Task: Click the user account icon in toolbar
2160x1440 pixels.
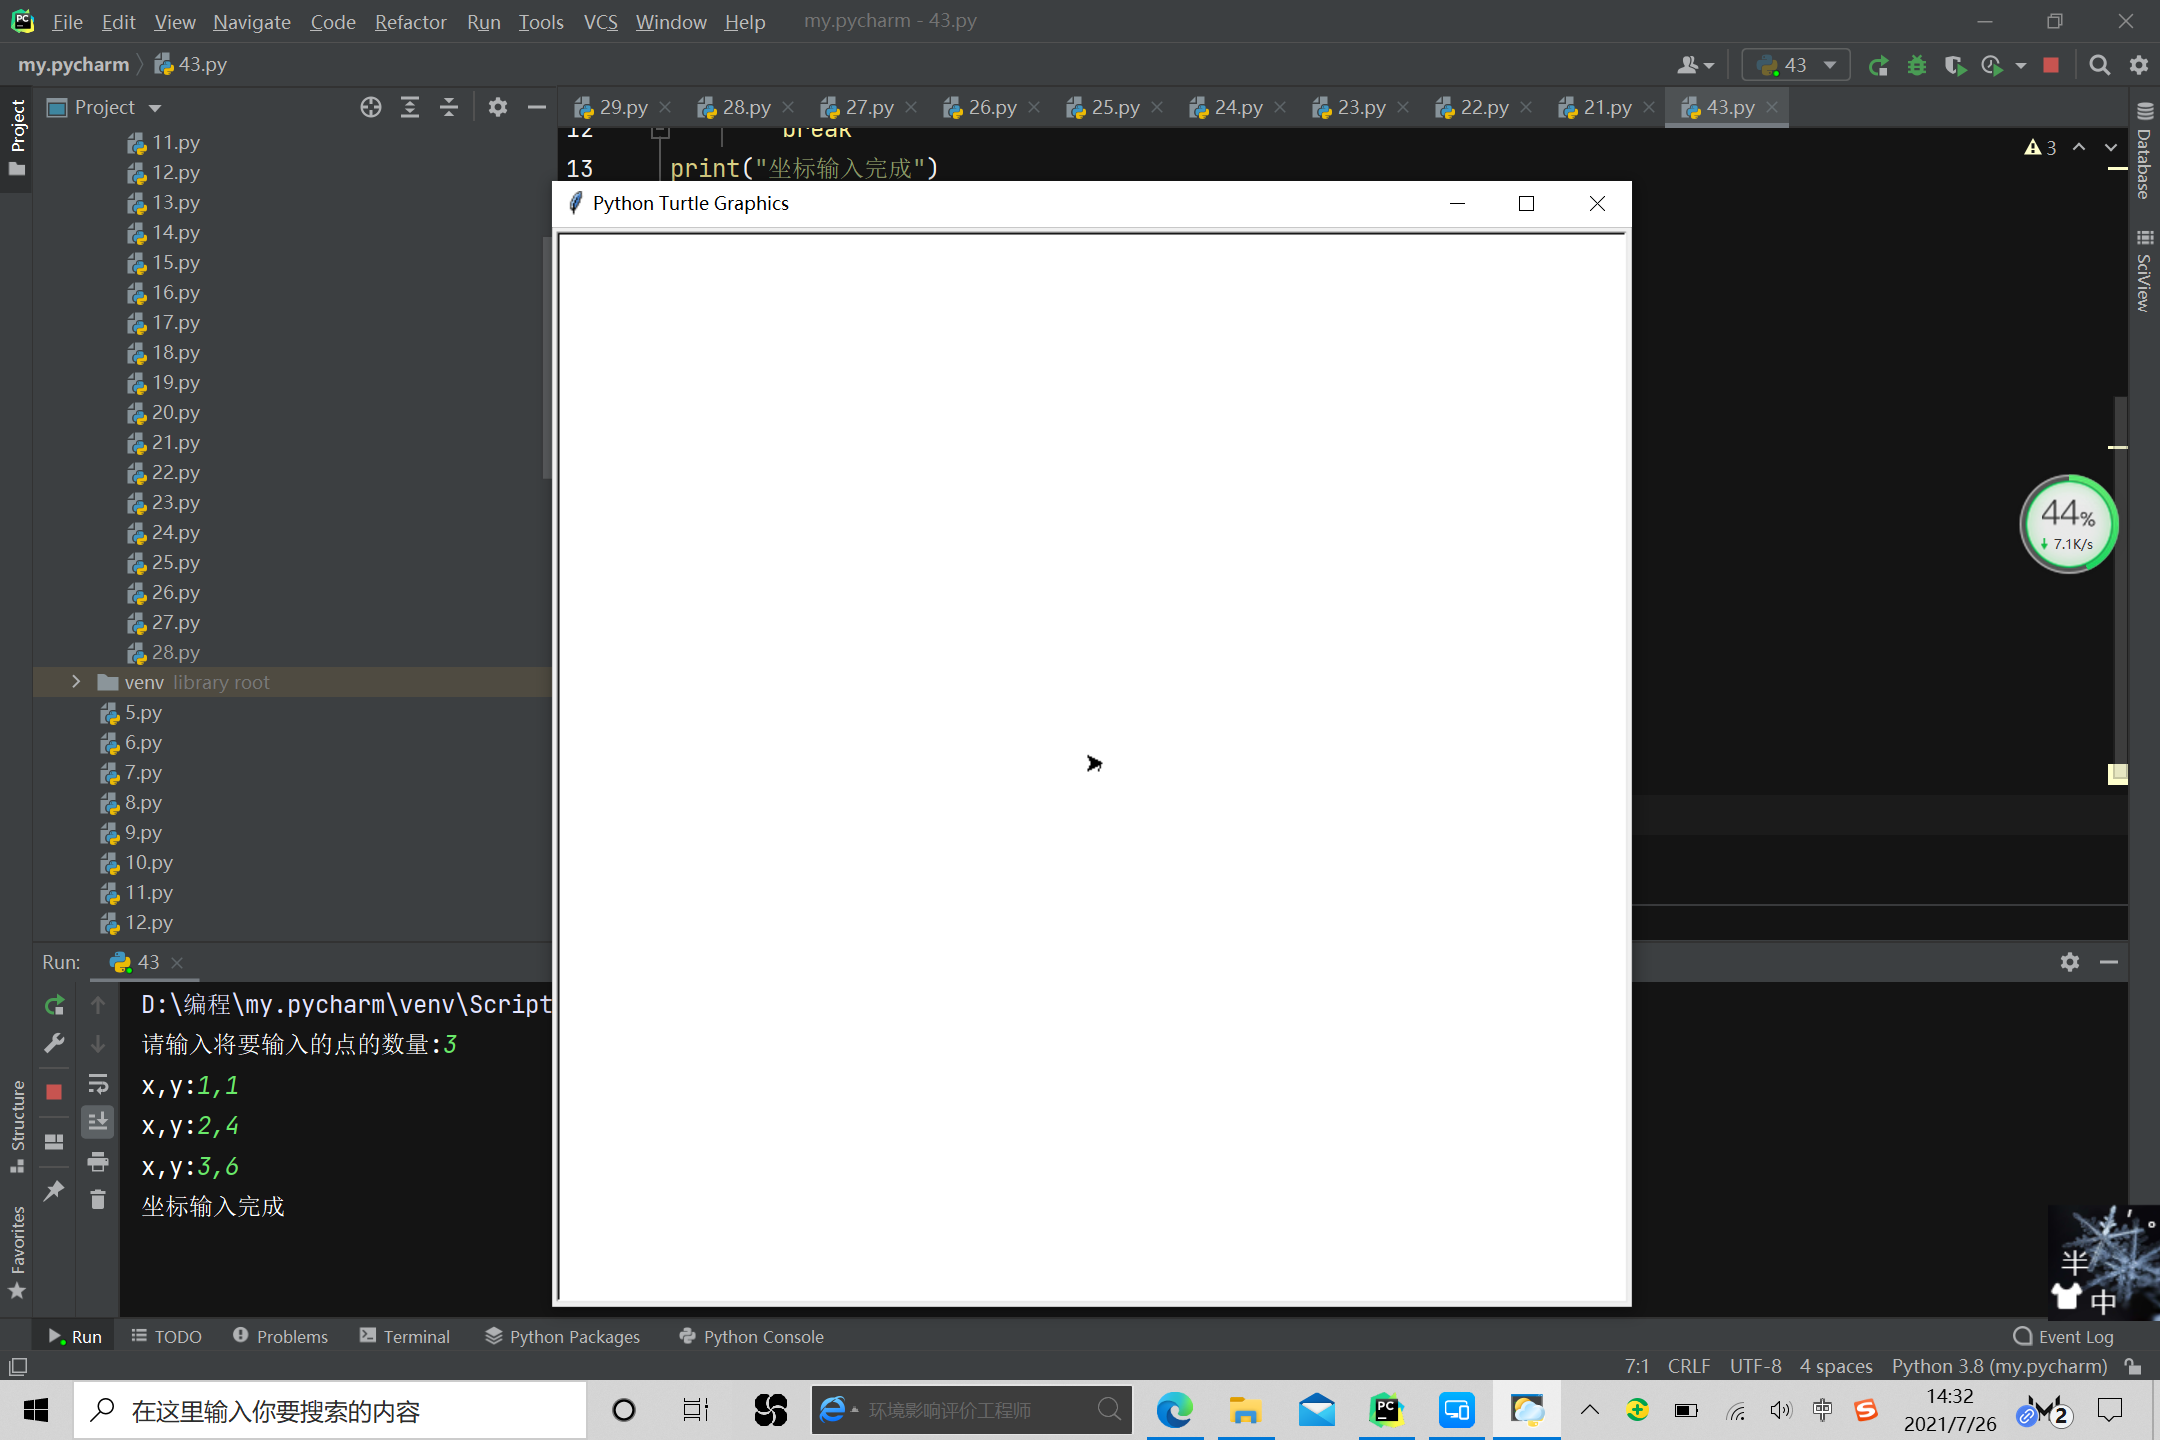Action: [x=1695, y=65]
